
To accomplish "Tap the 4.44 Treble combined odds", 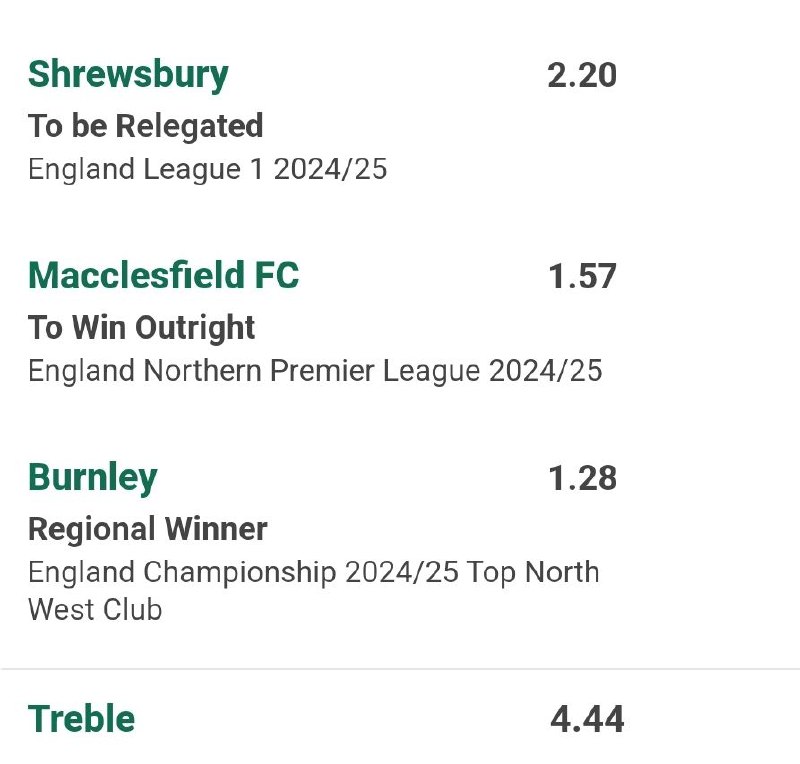I will click(587, 719).
